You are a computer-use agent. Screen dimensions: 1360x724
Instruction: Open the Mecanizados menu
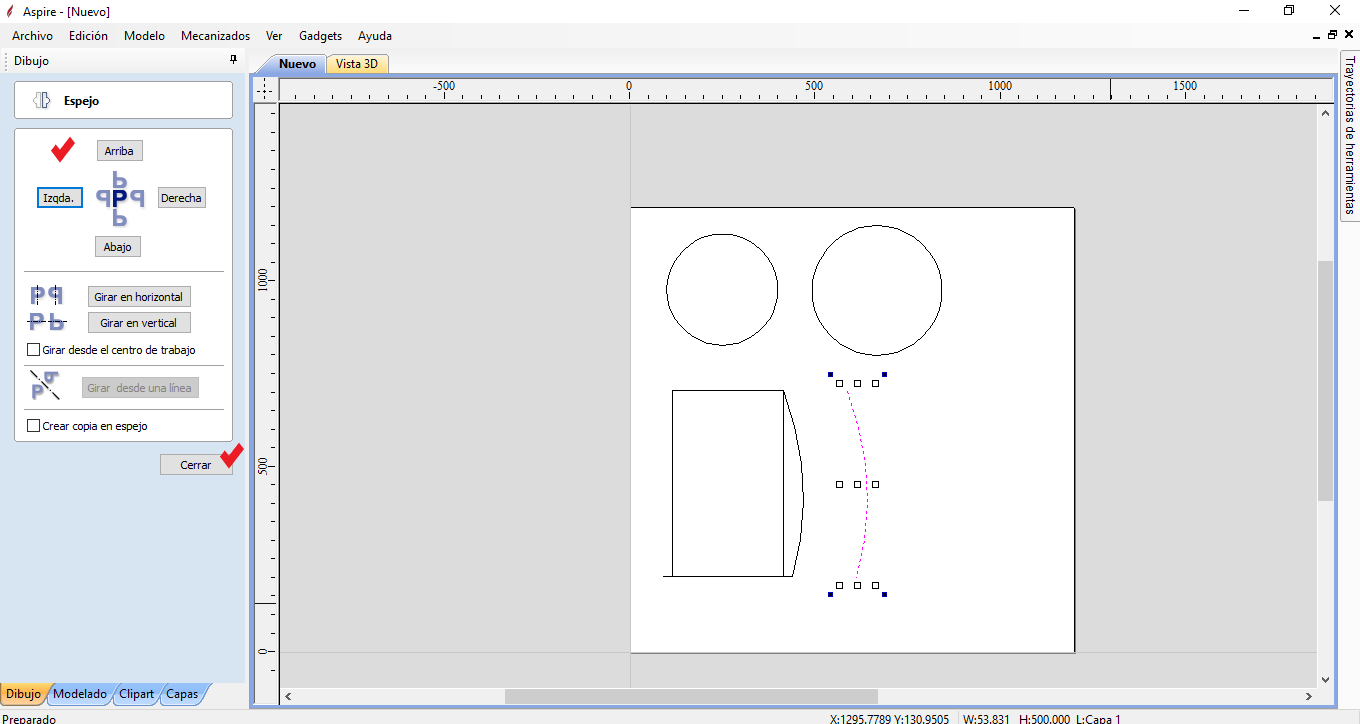click(215, 36)
